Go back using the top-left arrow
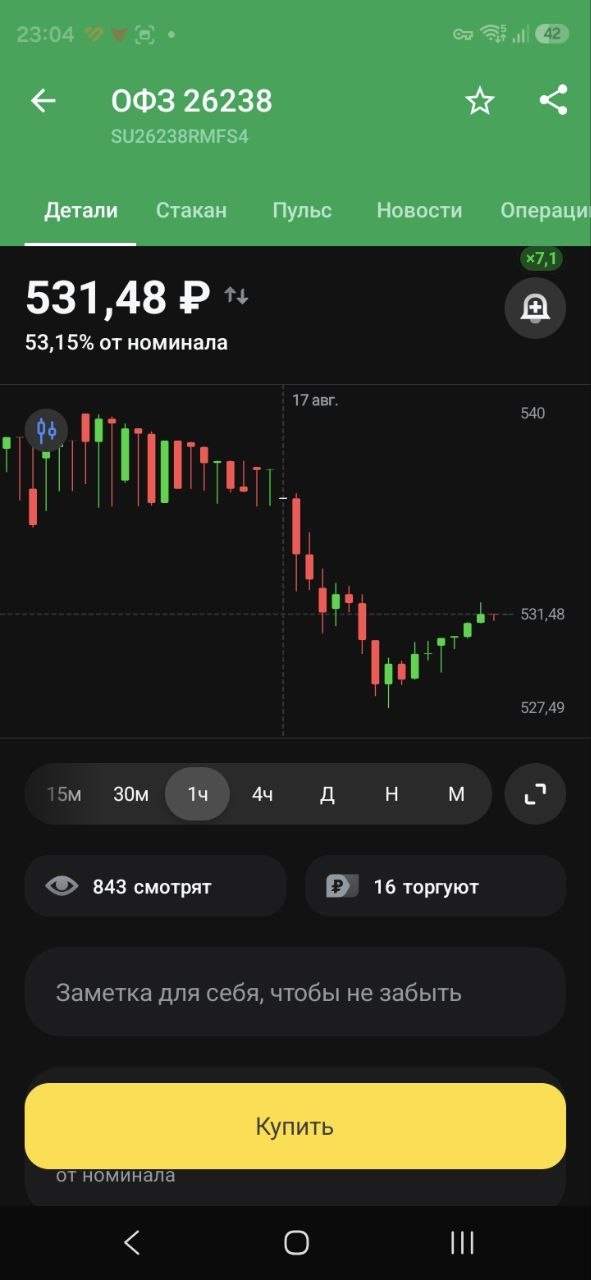This screenshot has width=591, height=1280. (43, 101)
